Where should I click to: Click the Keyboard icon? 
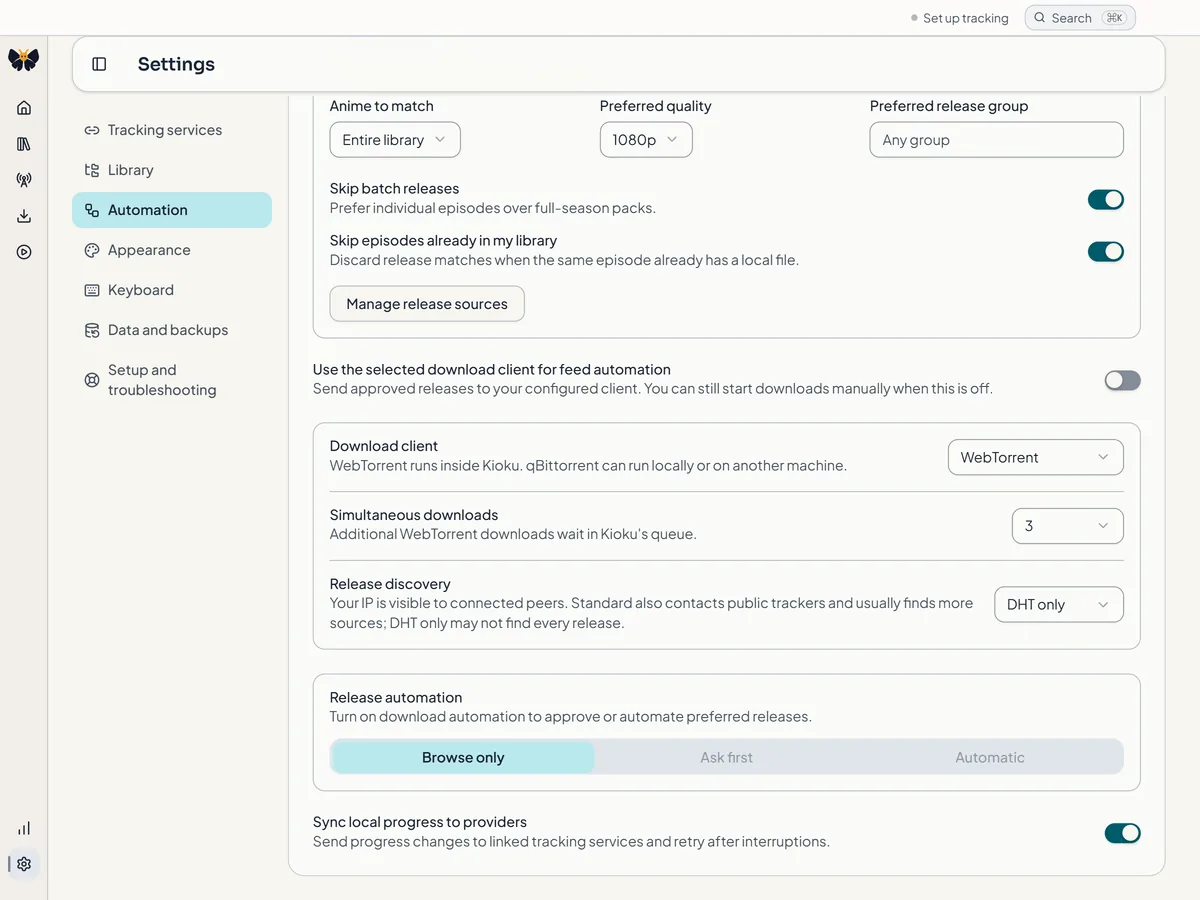pos(92,290)
